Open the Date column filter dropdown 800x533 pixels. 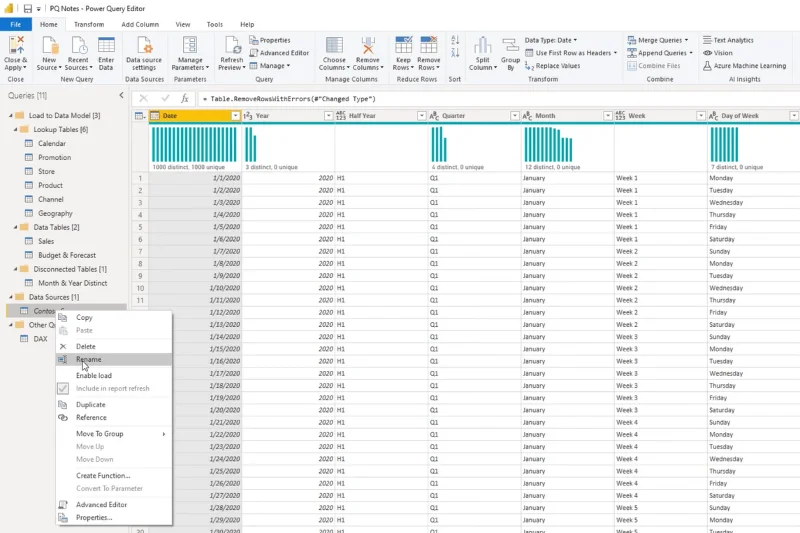point(235,116)
